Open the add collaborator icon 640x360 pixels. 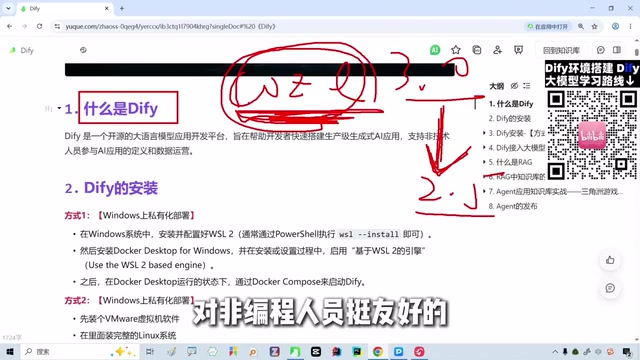(x=497, y=50)
